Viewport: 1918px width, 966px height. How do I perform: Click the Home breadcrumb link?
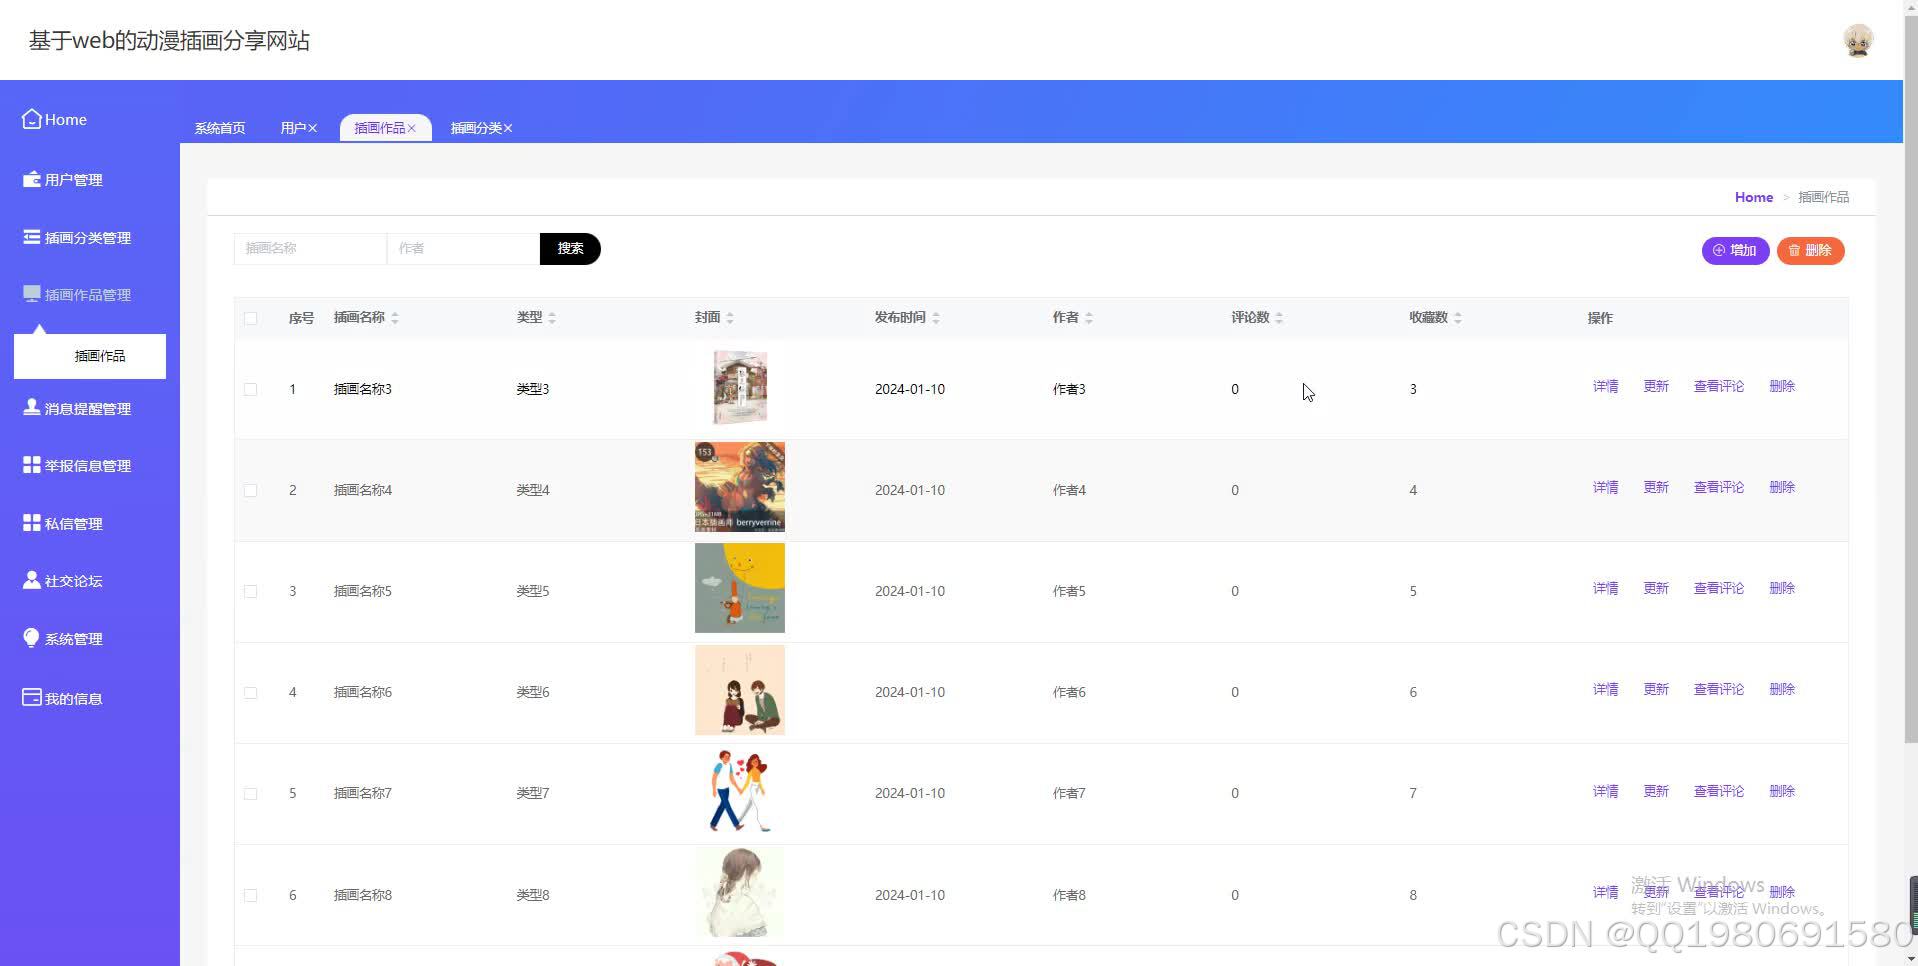coord(1753,197)
